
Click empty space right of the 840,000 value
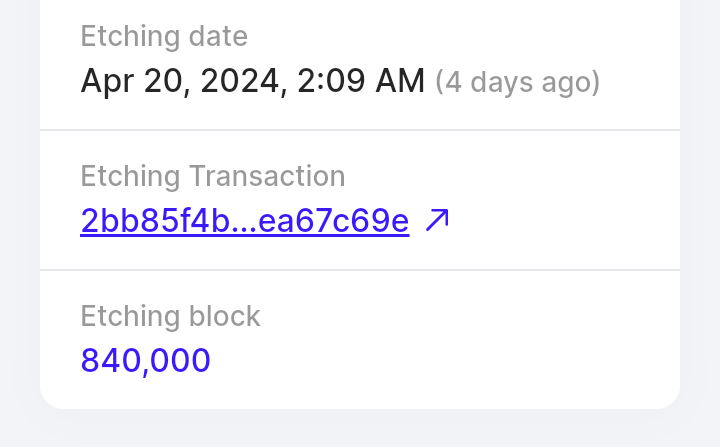(x=450, y=360)
